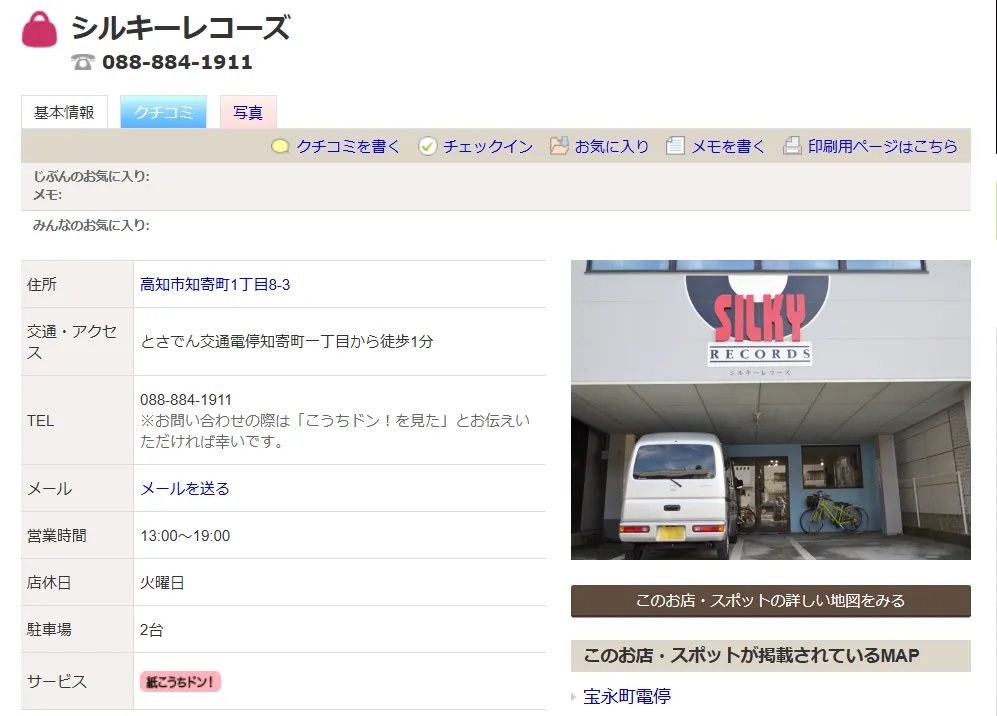
Task: Open the 基本情報 tab
Action: tap(64, 112)
